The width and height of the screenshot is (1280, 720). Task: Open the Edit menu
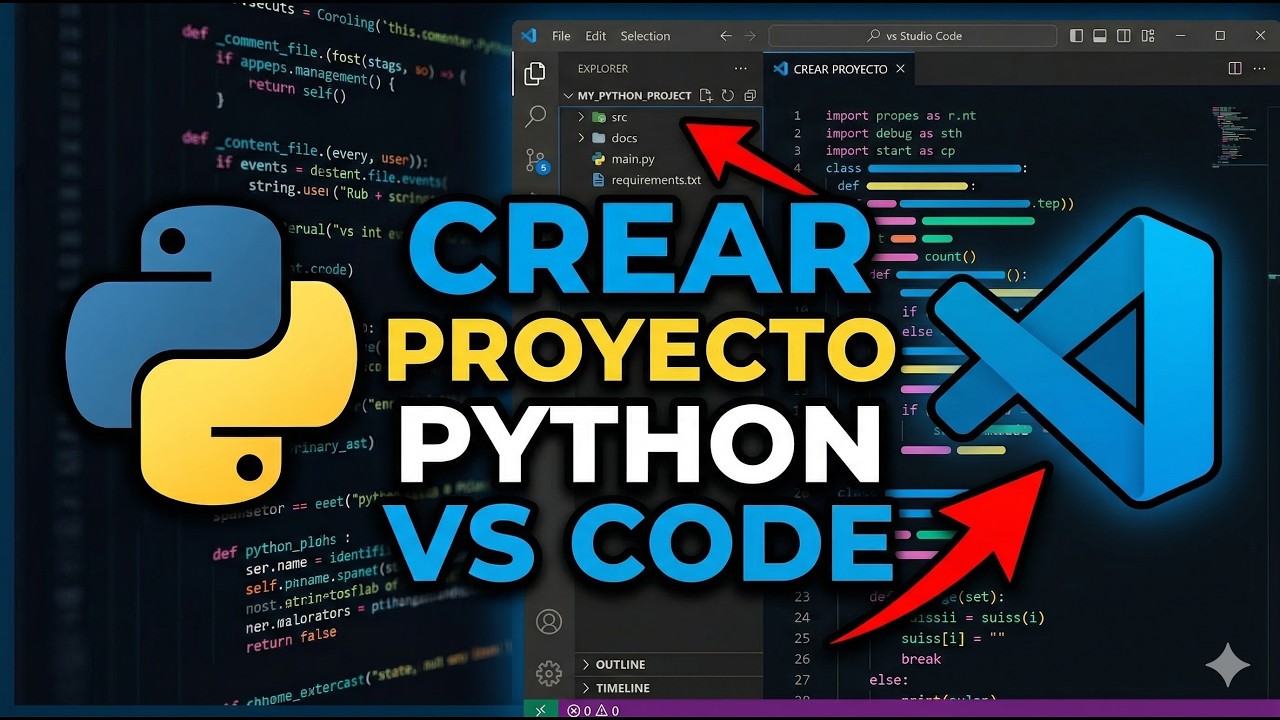coord(596,36)
